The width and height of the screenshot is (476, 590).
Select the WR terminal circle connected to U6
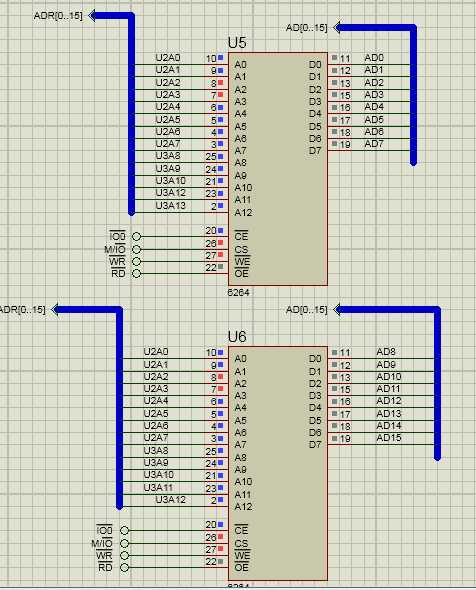(125, 555)
